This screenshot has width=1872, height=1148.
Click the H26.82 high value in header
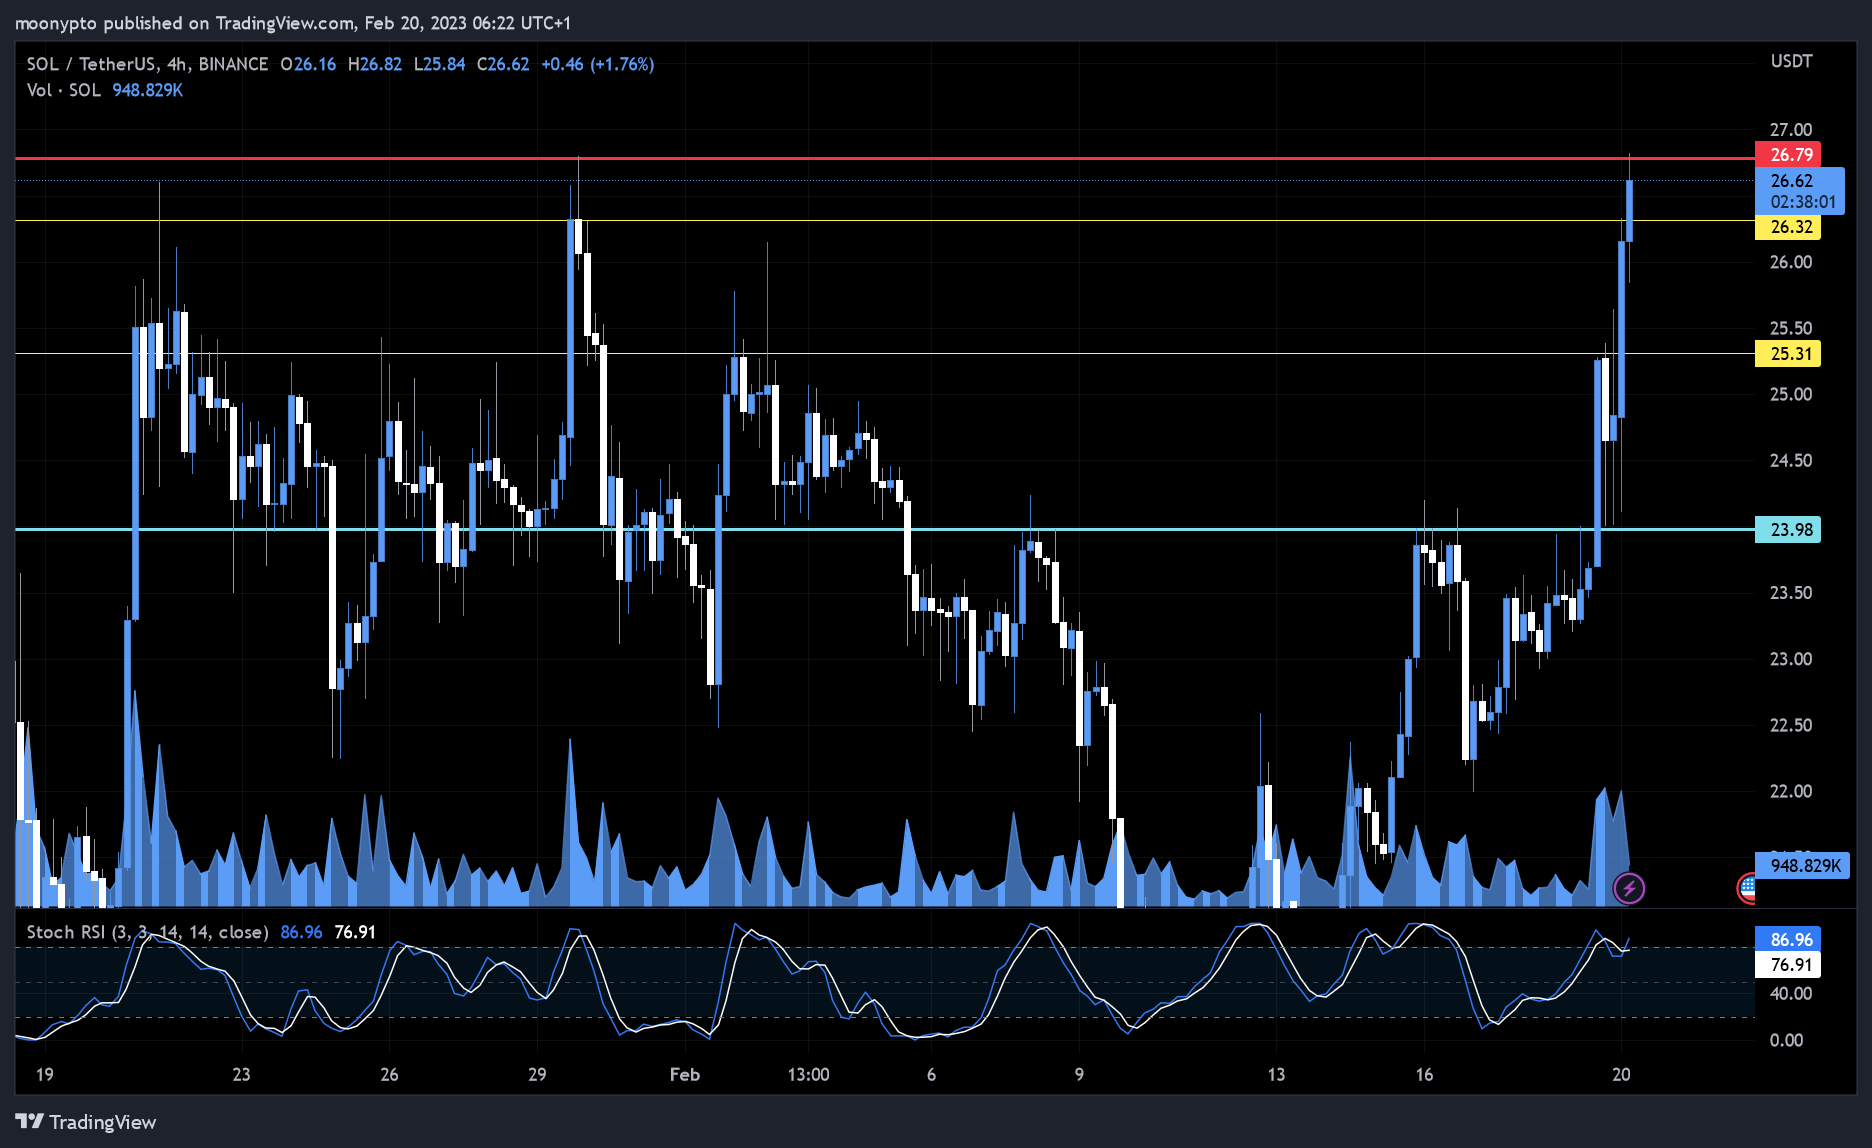pos(375,64)
